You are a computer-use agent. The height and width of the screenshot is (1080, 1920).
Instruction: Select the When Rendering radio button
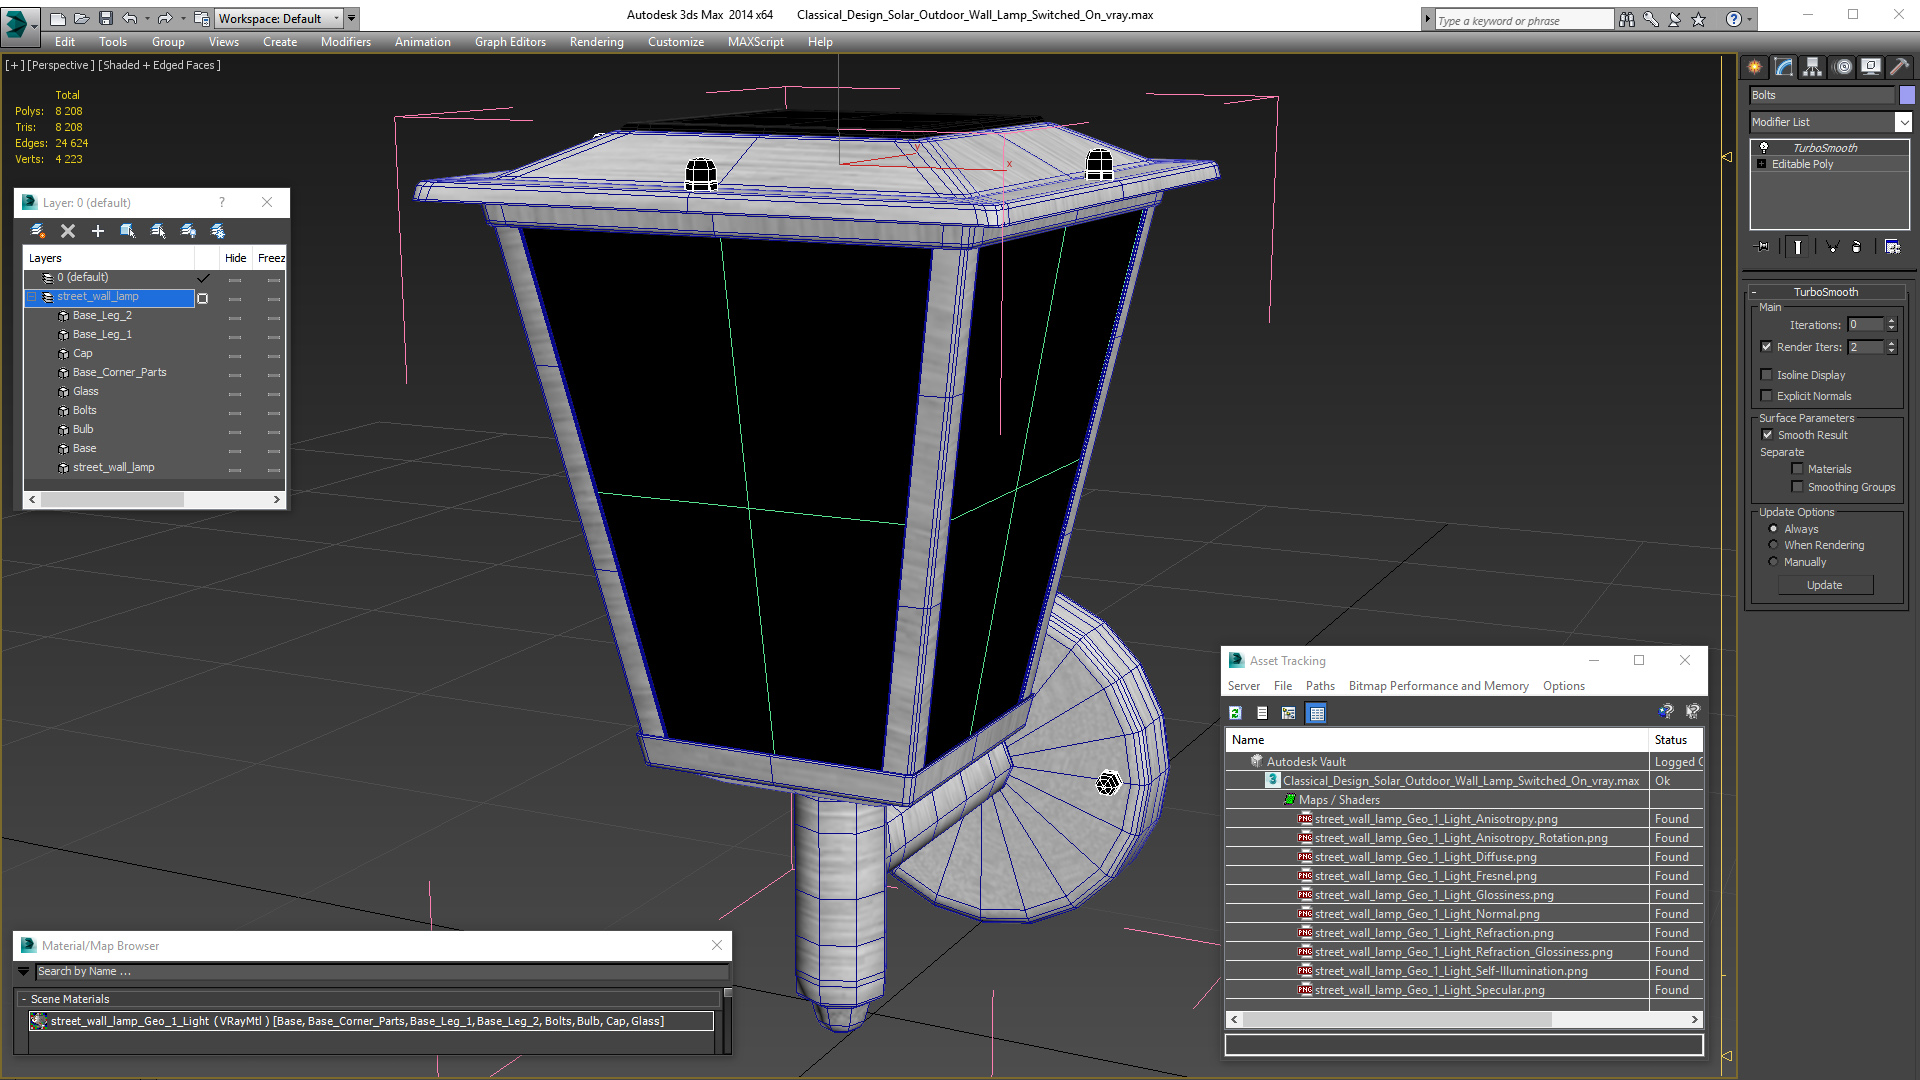pos(1774,545)
